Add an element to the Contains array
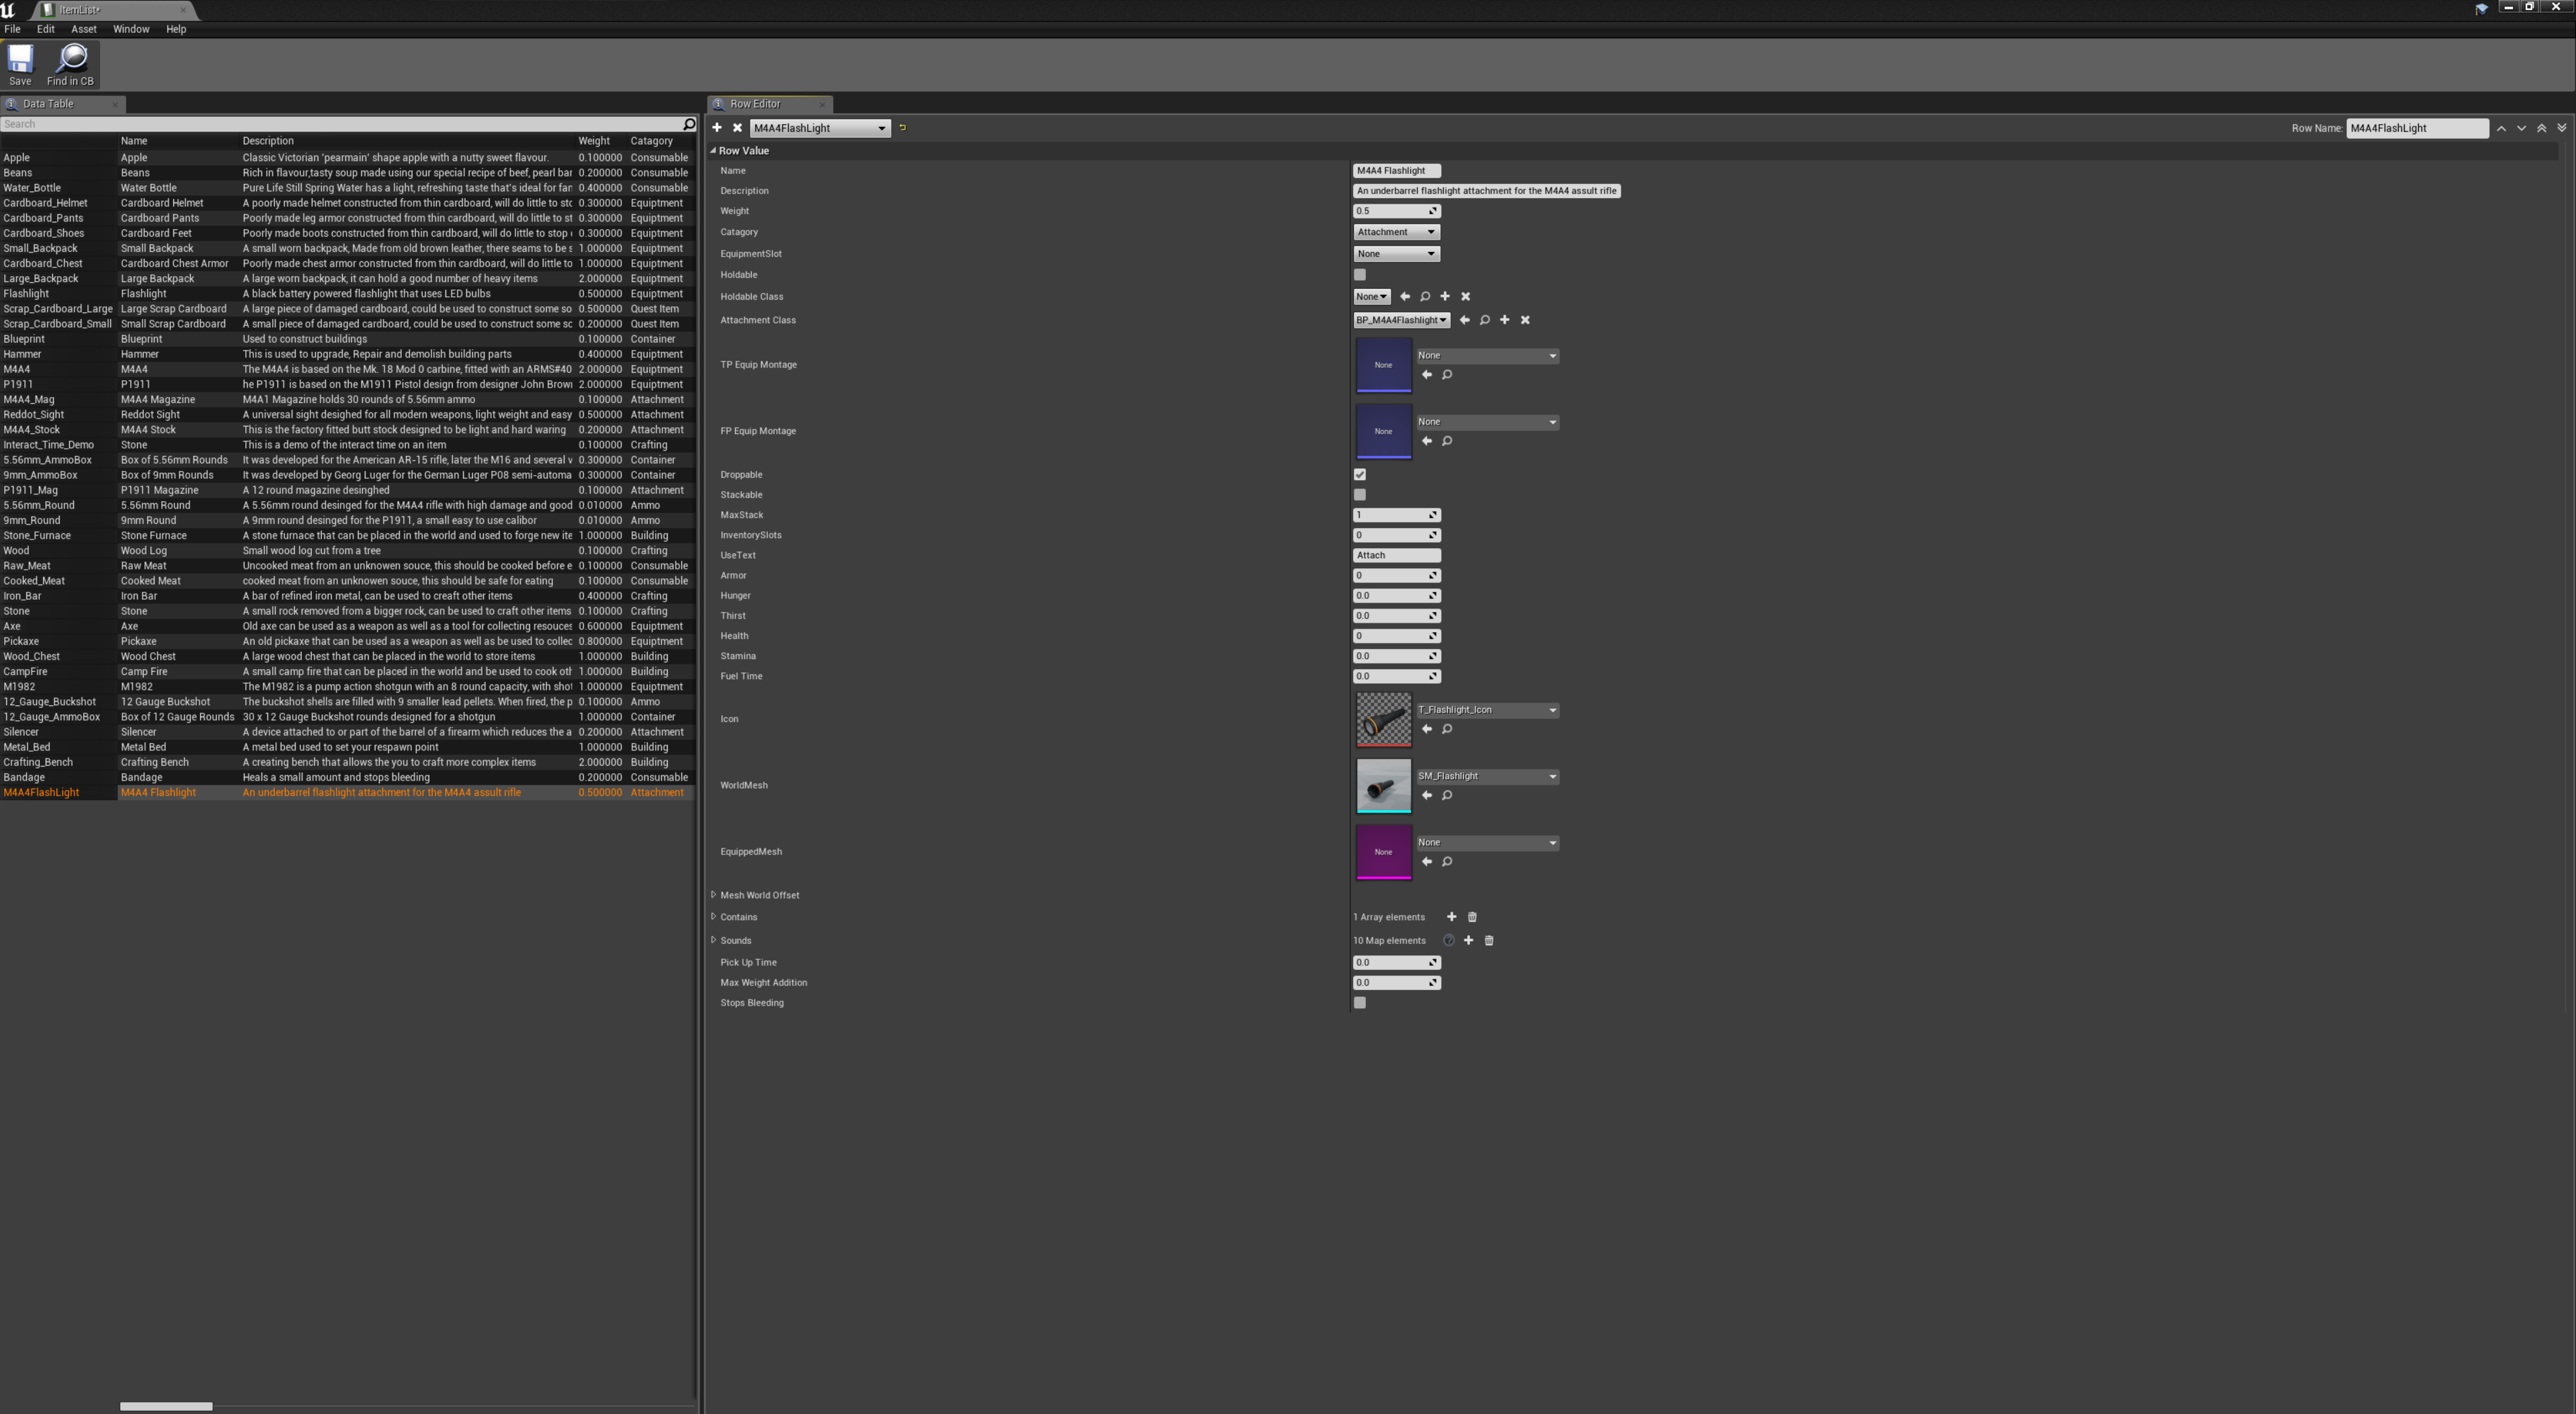The width and height of the screenshot is (2576, 1414). [x=1451, y=917]
